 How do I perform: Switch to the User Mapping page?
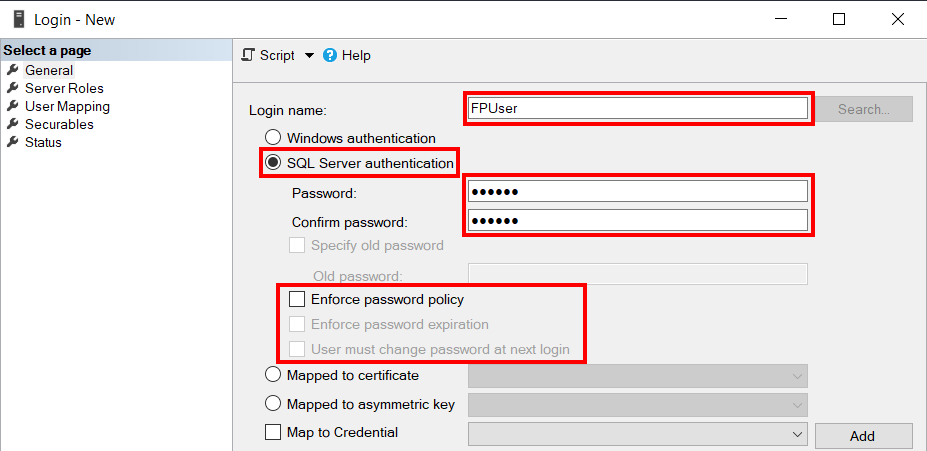(x=67, y=106)
